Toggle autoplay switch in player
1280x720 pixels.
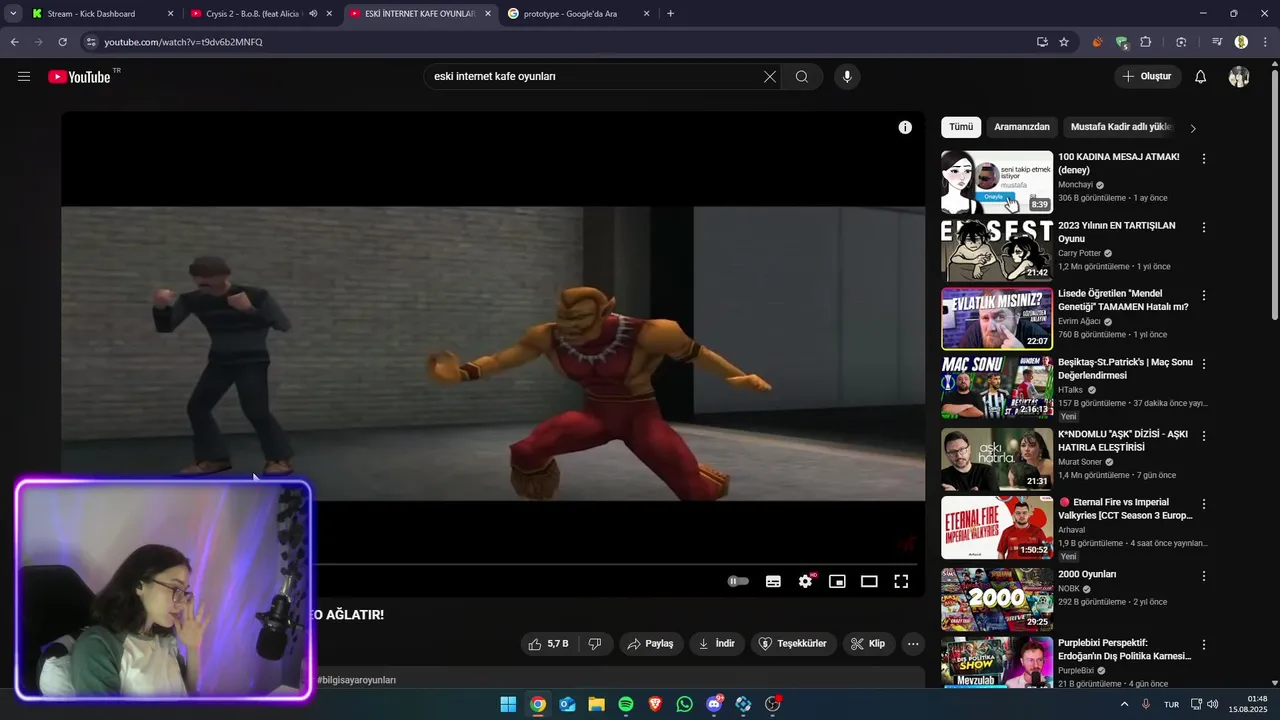(x=738, y=581)
